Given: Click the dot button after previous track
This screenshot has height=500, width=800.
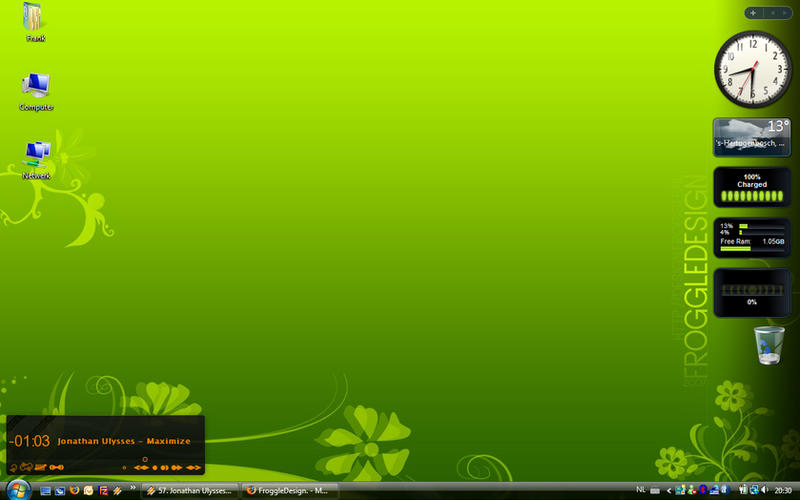Looking at the screenshot, I should click(155, 467).
